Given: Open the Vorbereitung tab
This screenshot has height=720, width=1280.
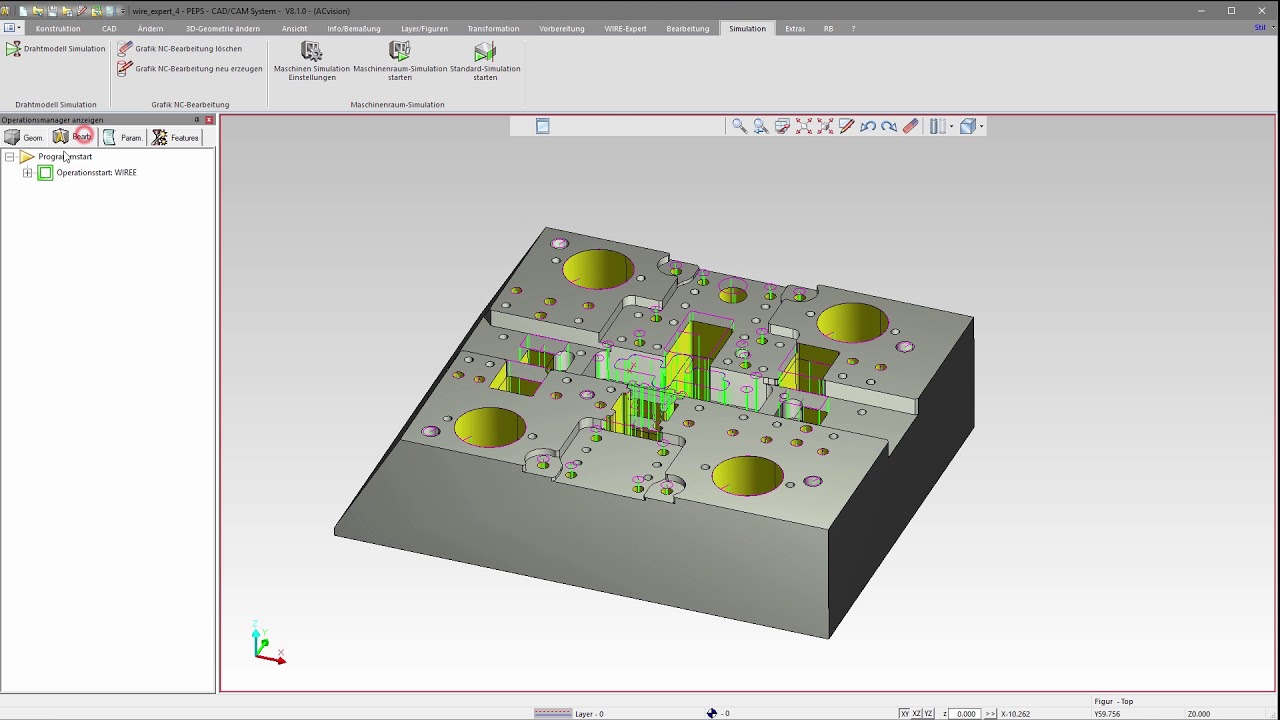Looking at the screenshot, I should point(562,29).
